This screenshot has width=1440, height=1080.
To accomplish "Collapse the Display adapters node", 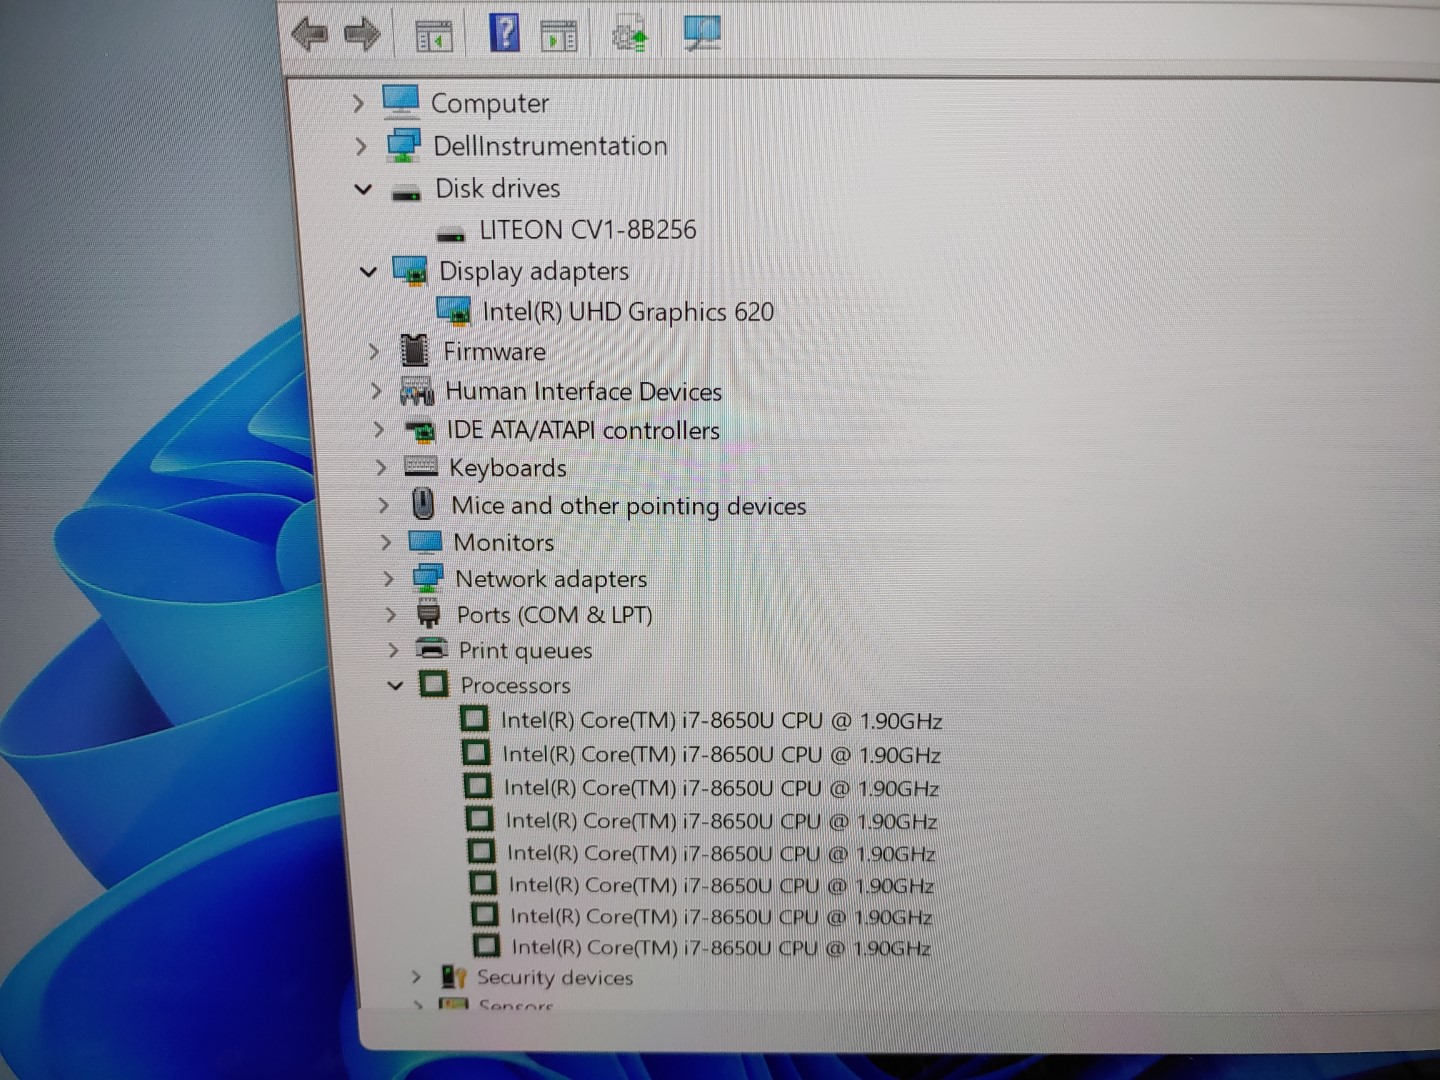I will (368, 271).
